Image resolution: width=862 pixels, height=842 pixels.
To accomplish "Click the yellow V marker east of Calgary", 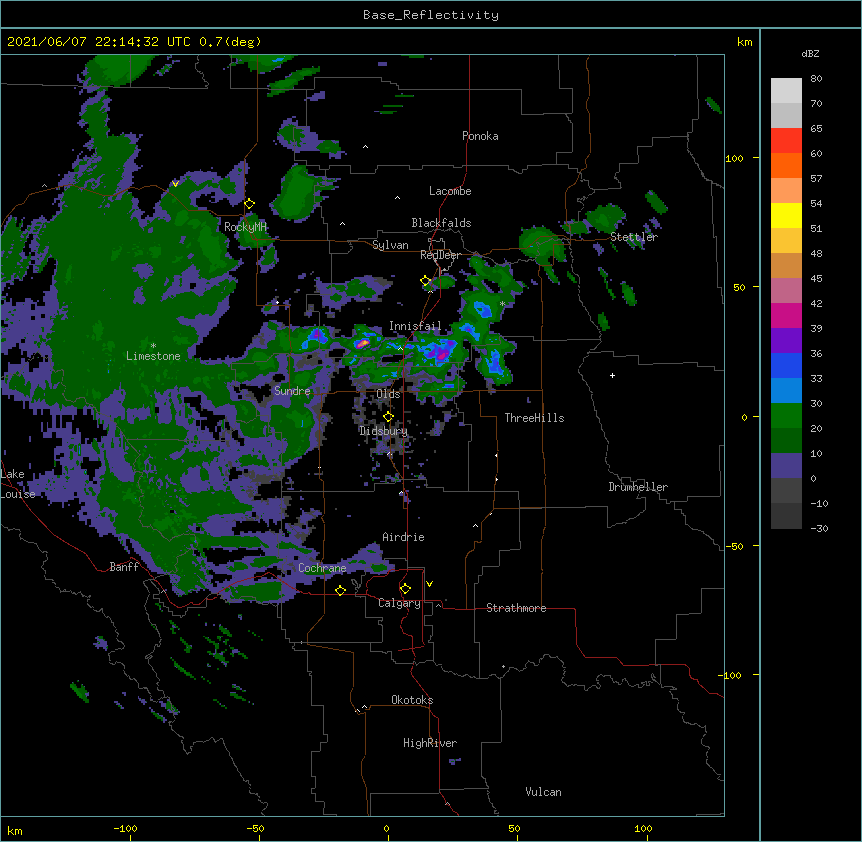I will (x=429, y=584).
